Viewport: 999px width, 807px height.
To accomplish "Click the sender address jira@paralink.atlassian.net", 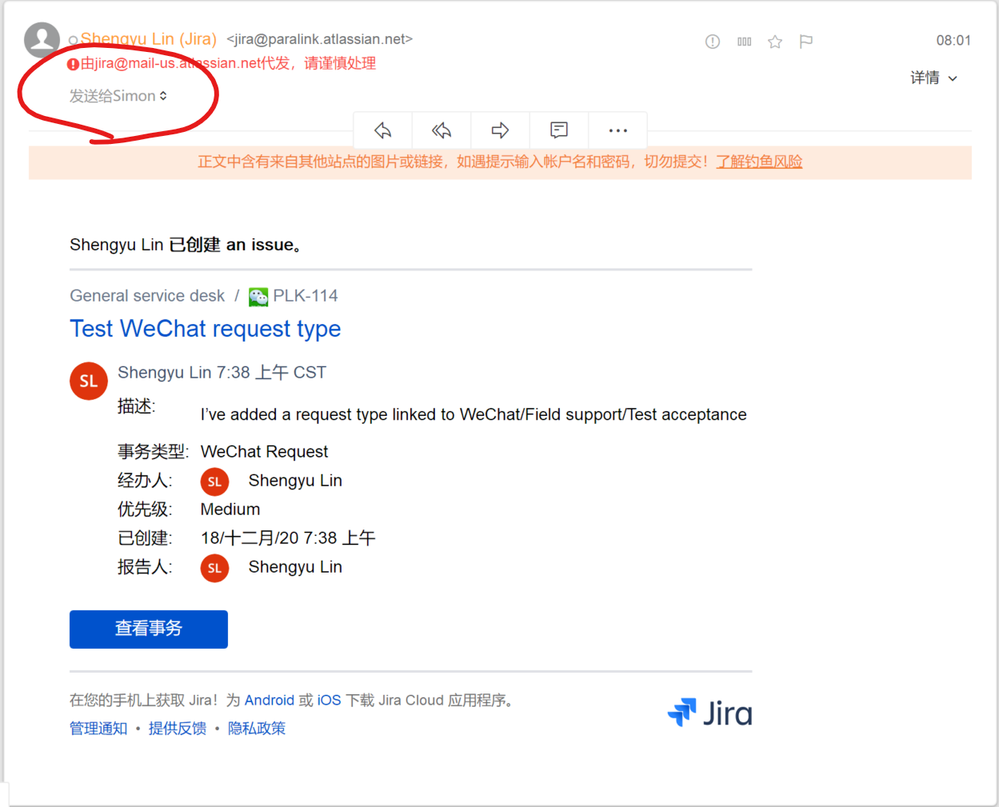I will [x=319, y=39].
